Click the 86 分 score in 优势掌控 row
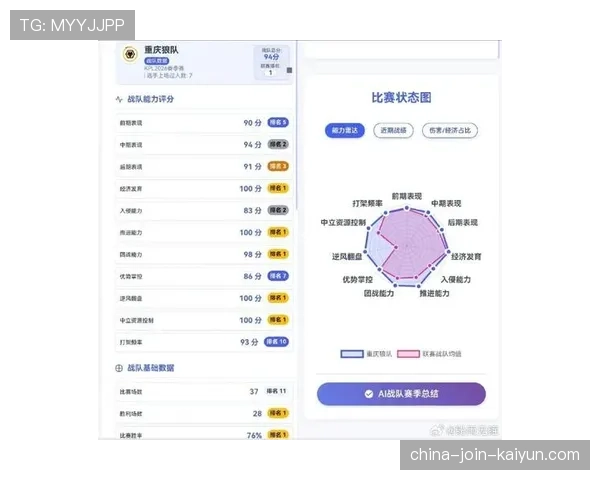The width and height of the screenshot is (600, 480). pos(253,276)
